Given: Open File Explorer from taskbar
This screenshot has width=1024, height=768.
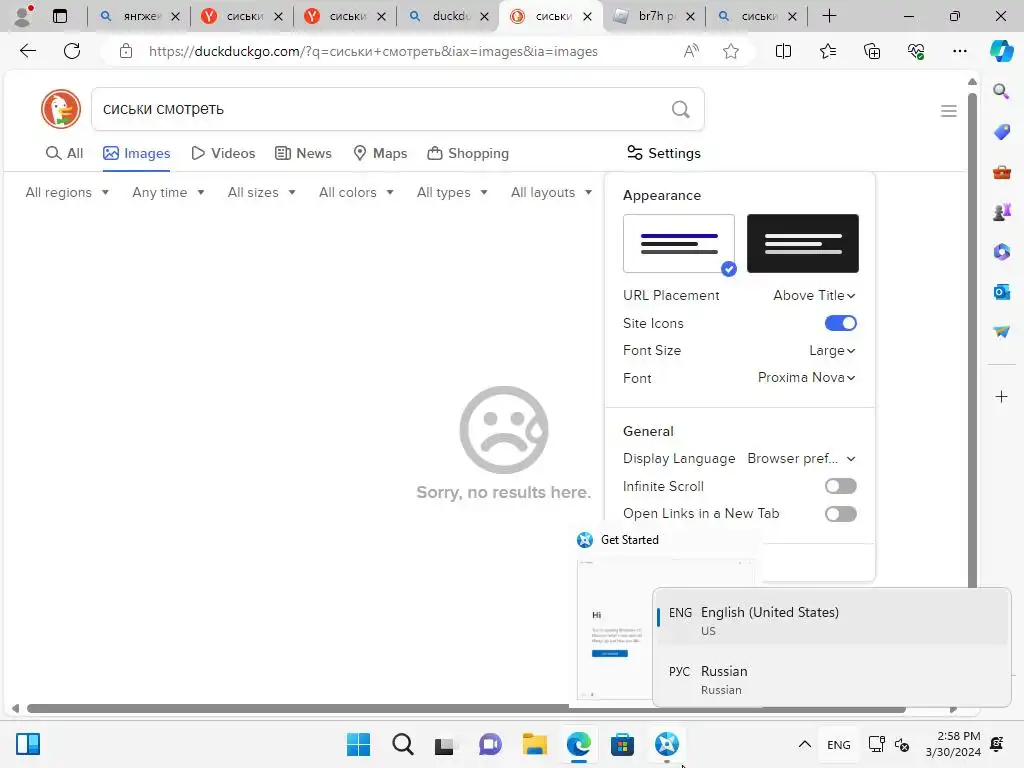Looking at the screenshot, I should tap(534, 744).
